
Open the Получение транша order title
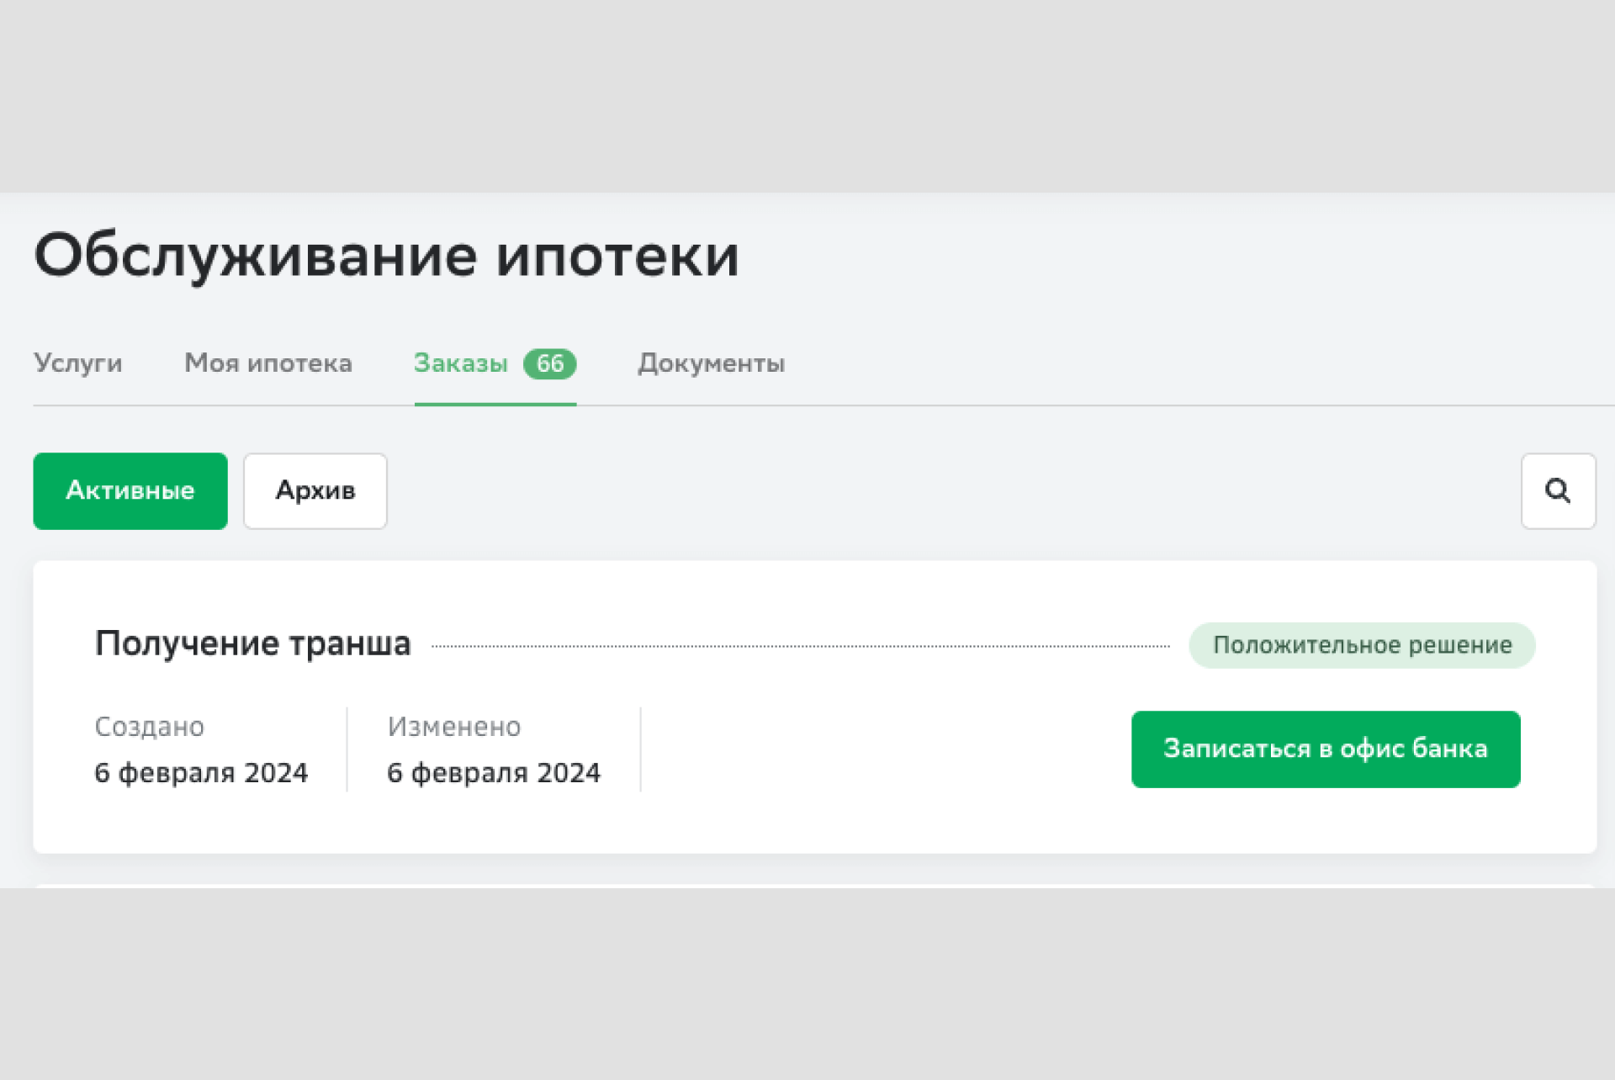point(253,643)
